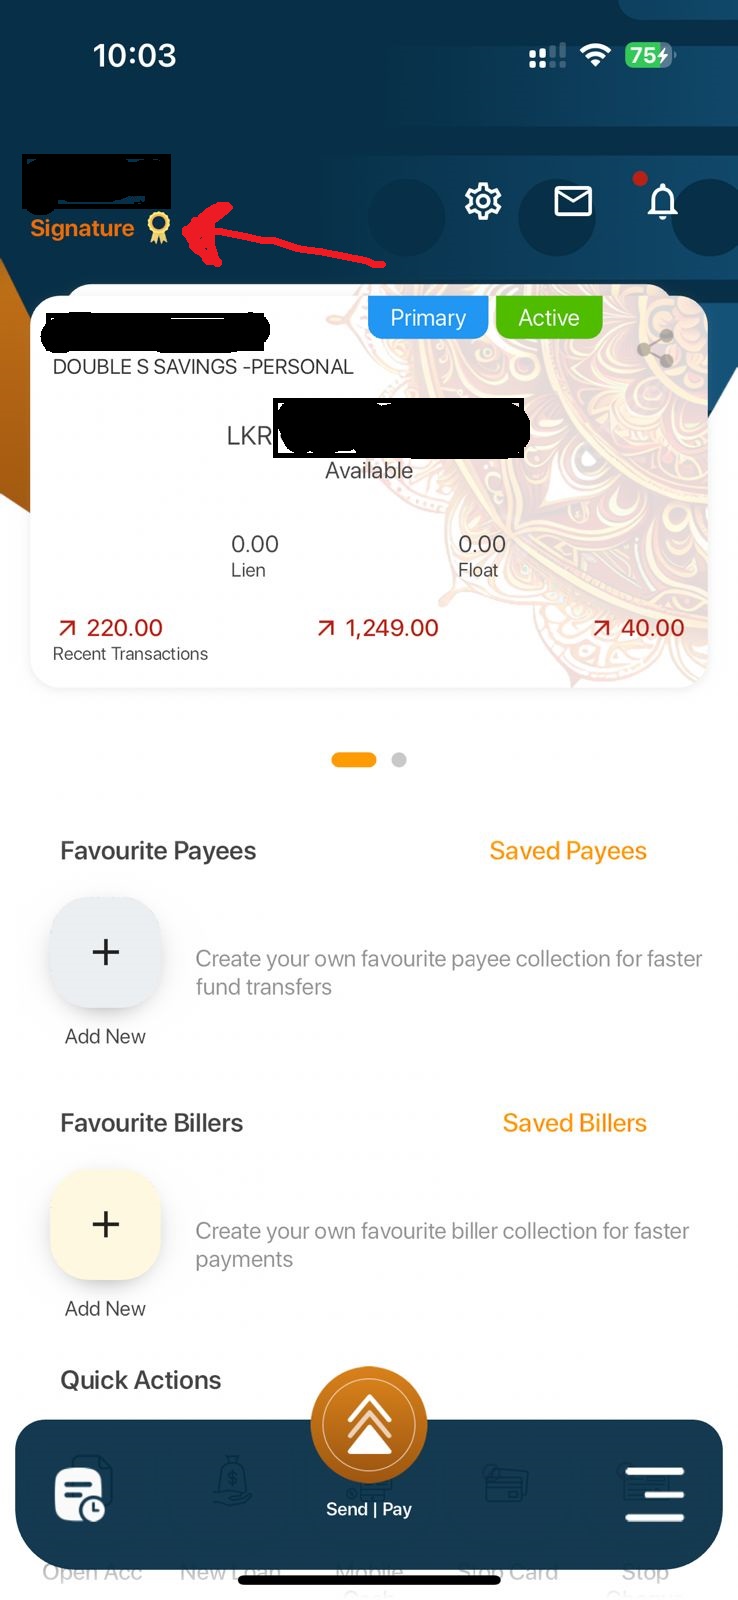Switch to second account card page dot
Viewport: 738px width, 1600px height.
pyautogui.click(x=399, y=760)
